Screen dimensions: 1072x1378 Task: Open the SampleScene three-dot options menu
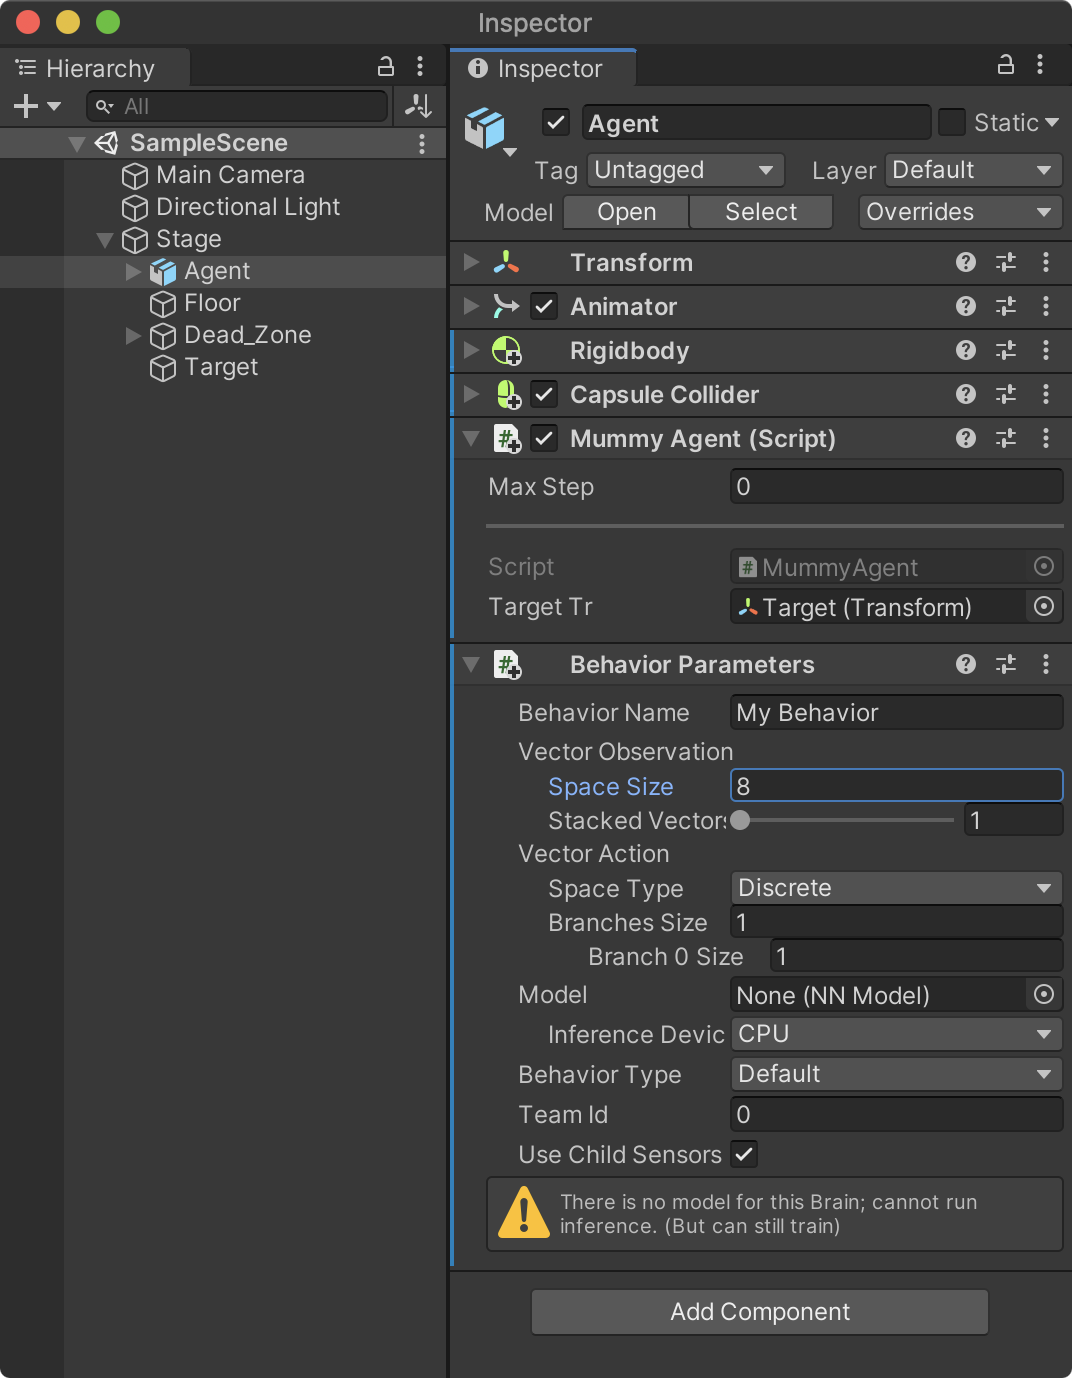[x=422, y=144]
